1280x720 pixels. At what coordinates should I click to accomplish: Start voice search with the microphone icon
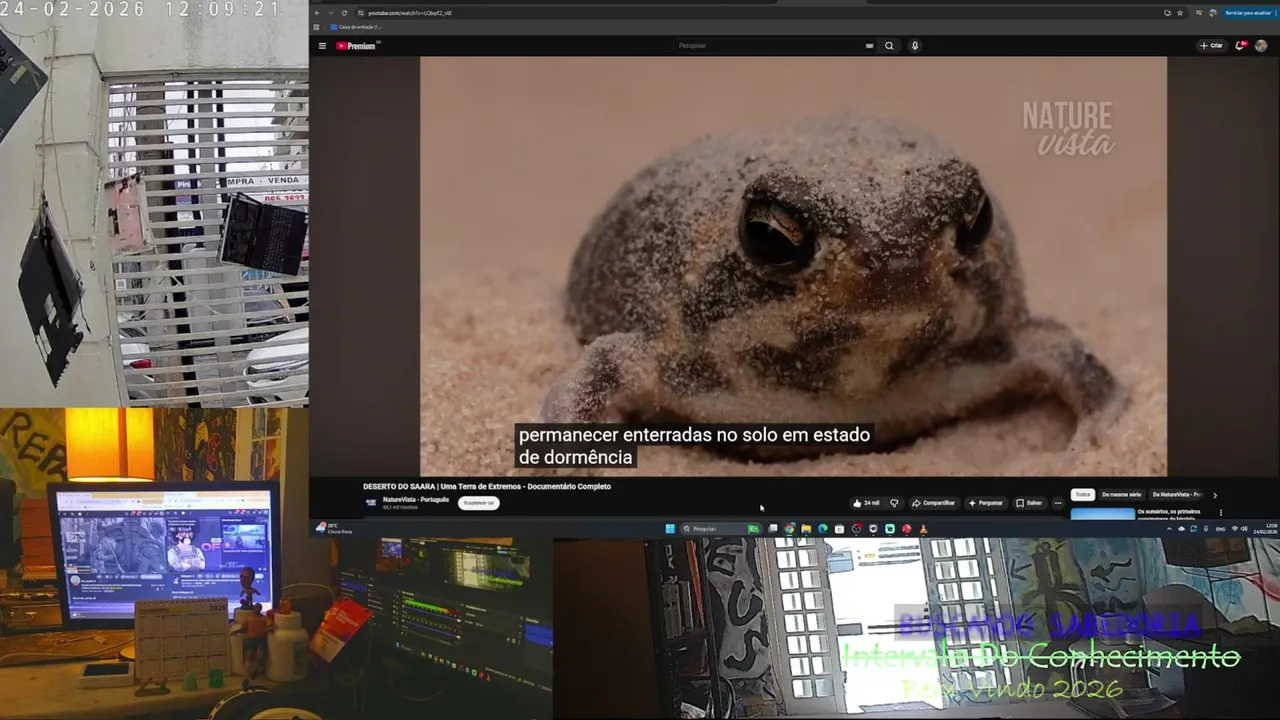(x=914, y=46)
